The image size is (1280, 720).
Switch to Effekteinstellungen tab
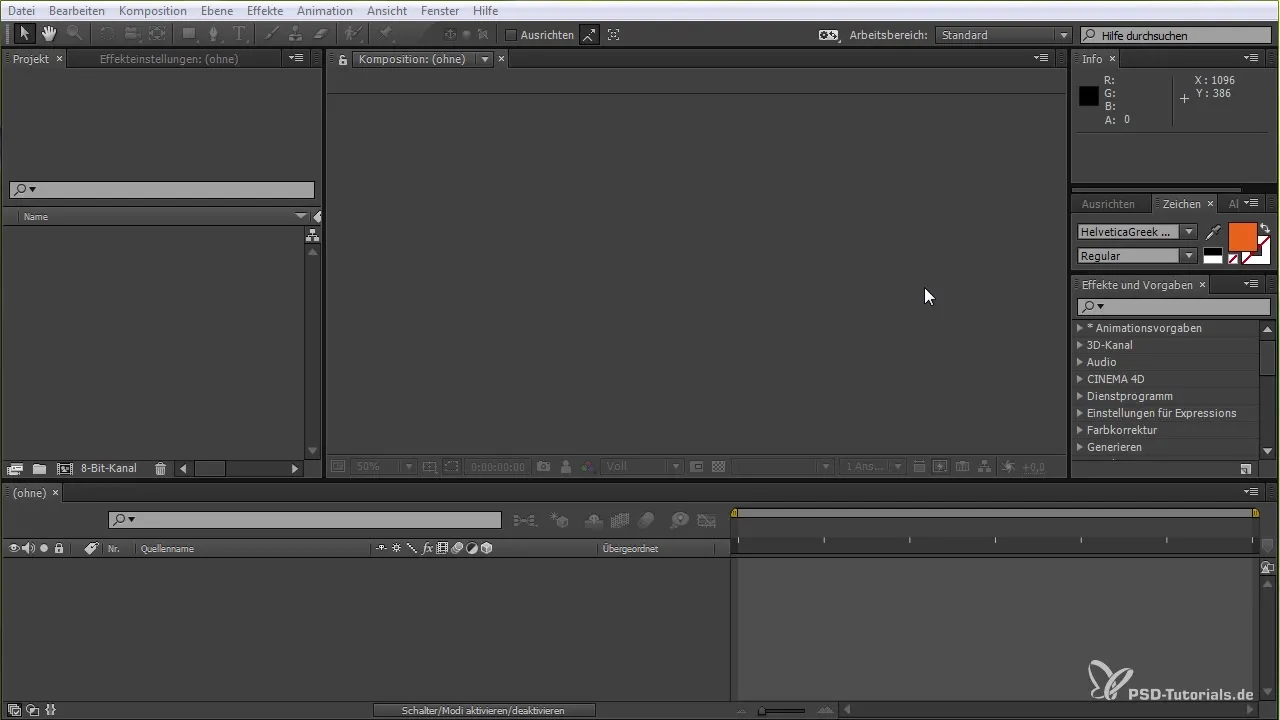(169, 59)
